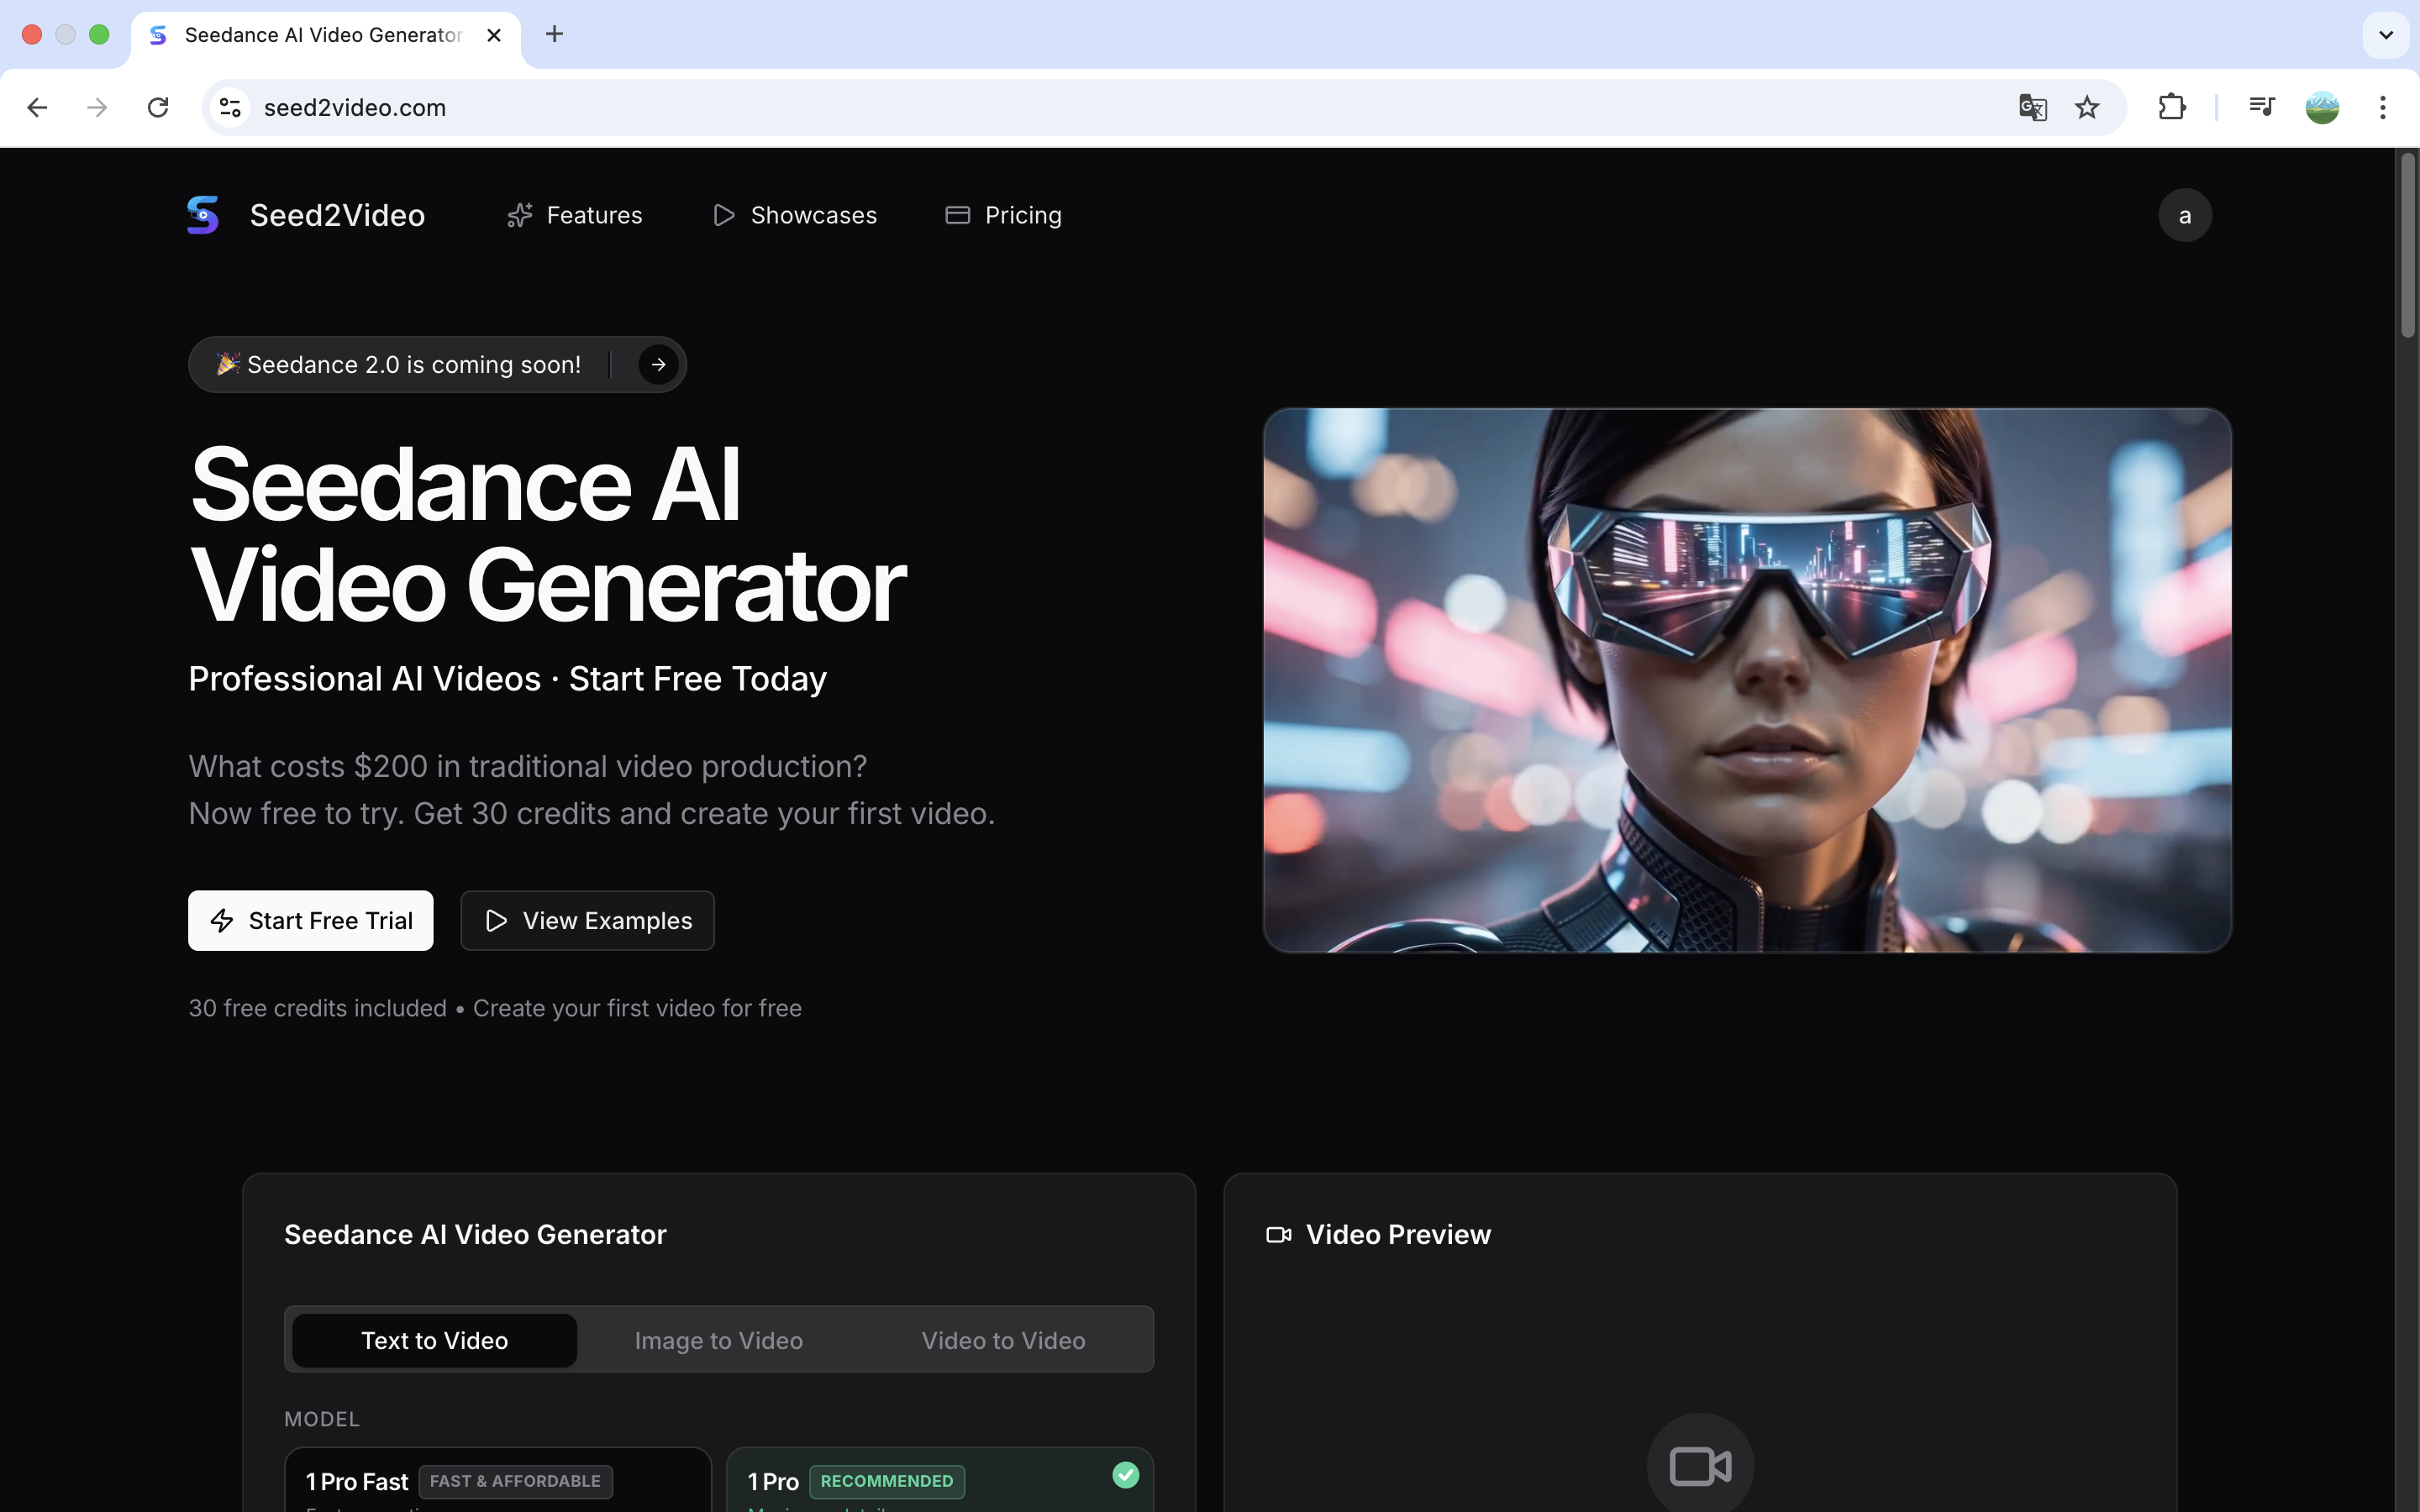
Task: Click the Seed2Video logo icon
Action: coord(203,214)
